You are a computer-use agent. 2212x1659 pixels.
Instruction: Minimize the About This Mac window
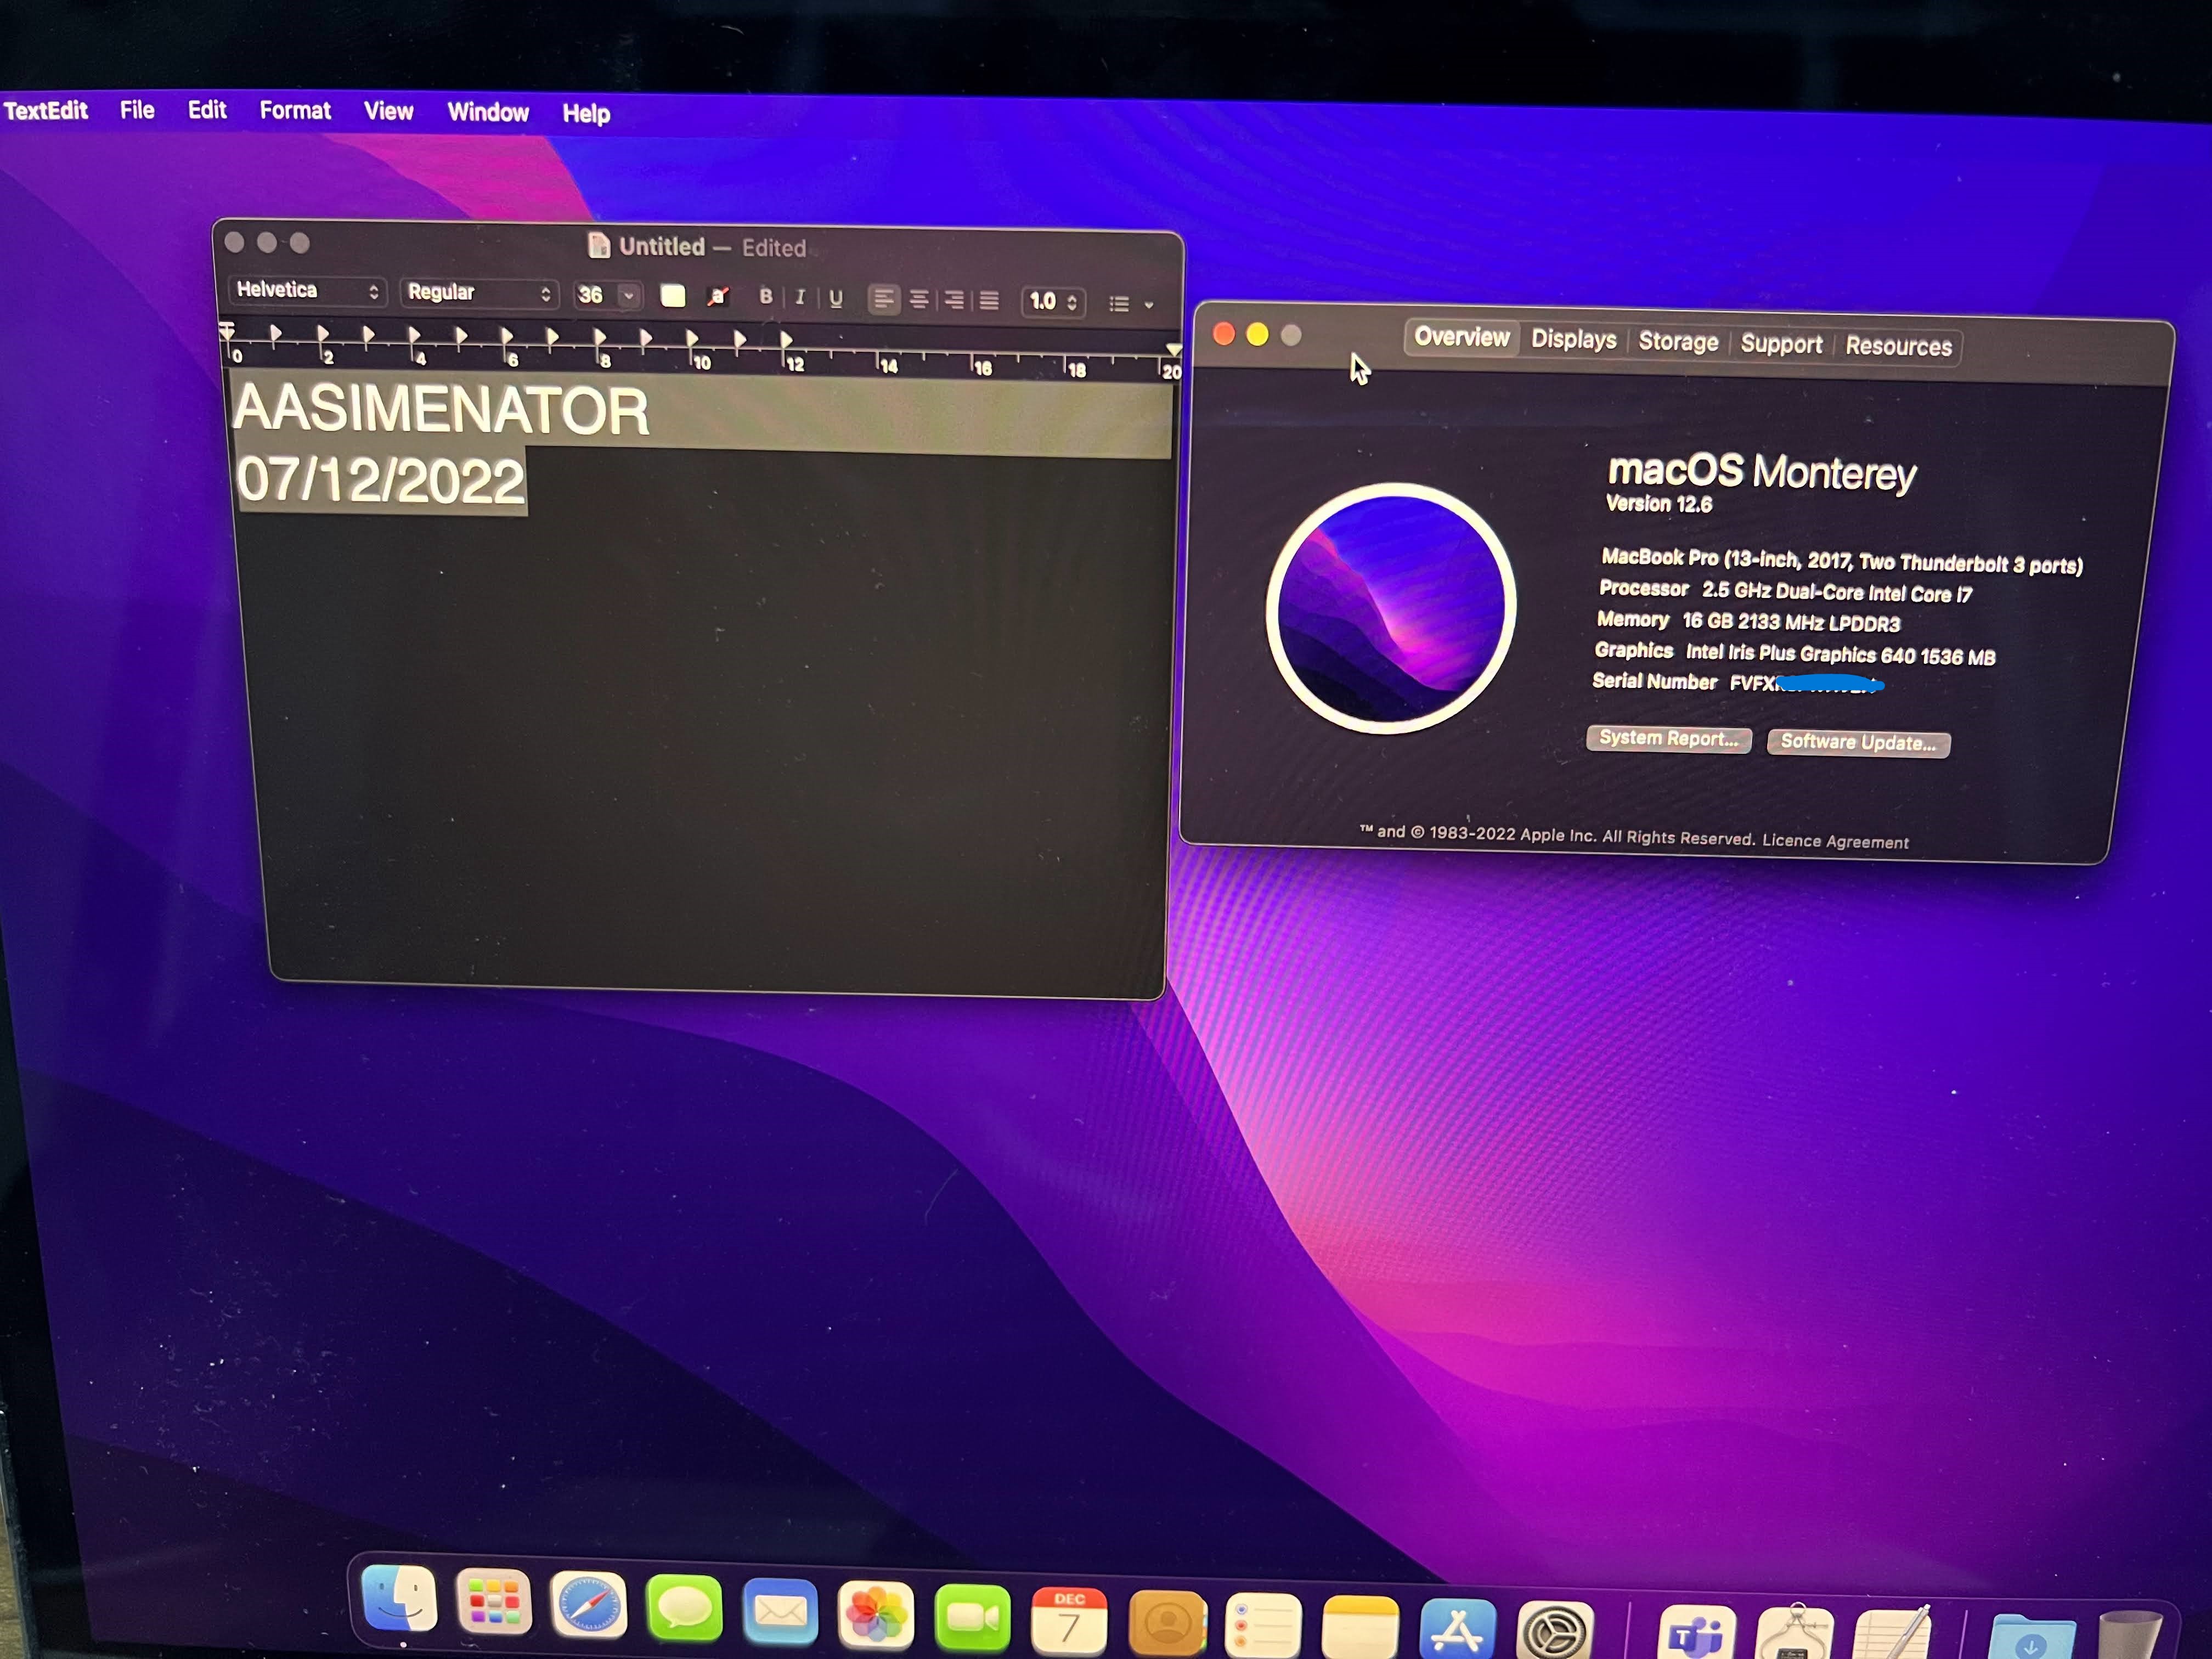pyautogui.click(x=1257, y=334)
